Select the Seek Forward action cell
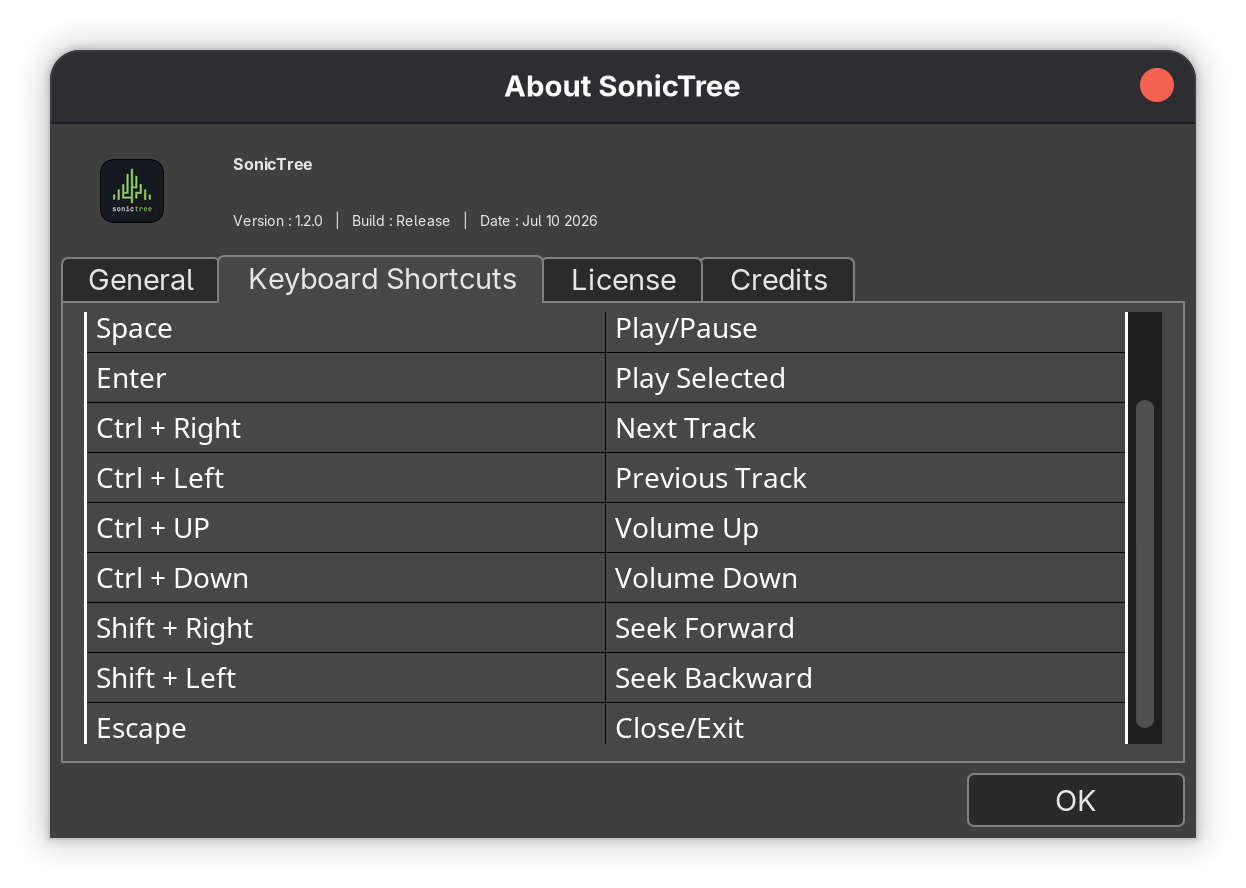 [866, 628]
